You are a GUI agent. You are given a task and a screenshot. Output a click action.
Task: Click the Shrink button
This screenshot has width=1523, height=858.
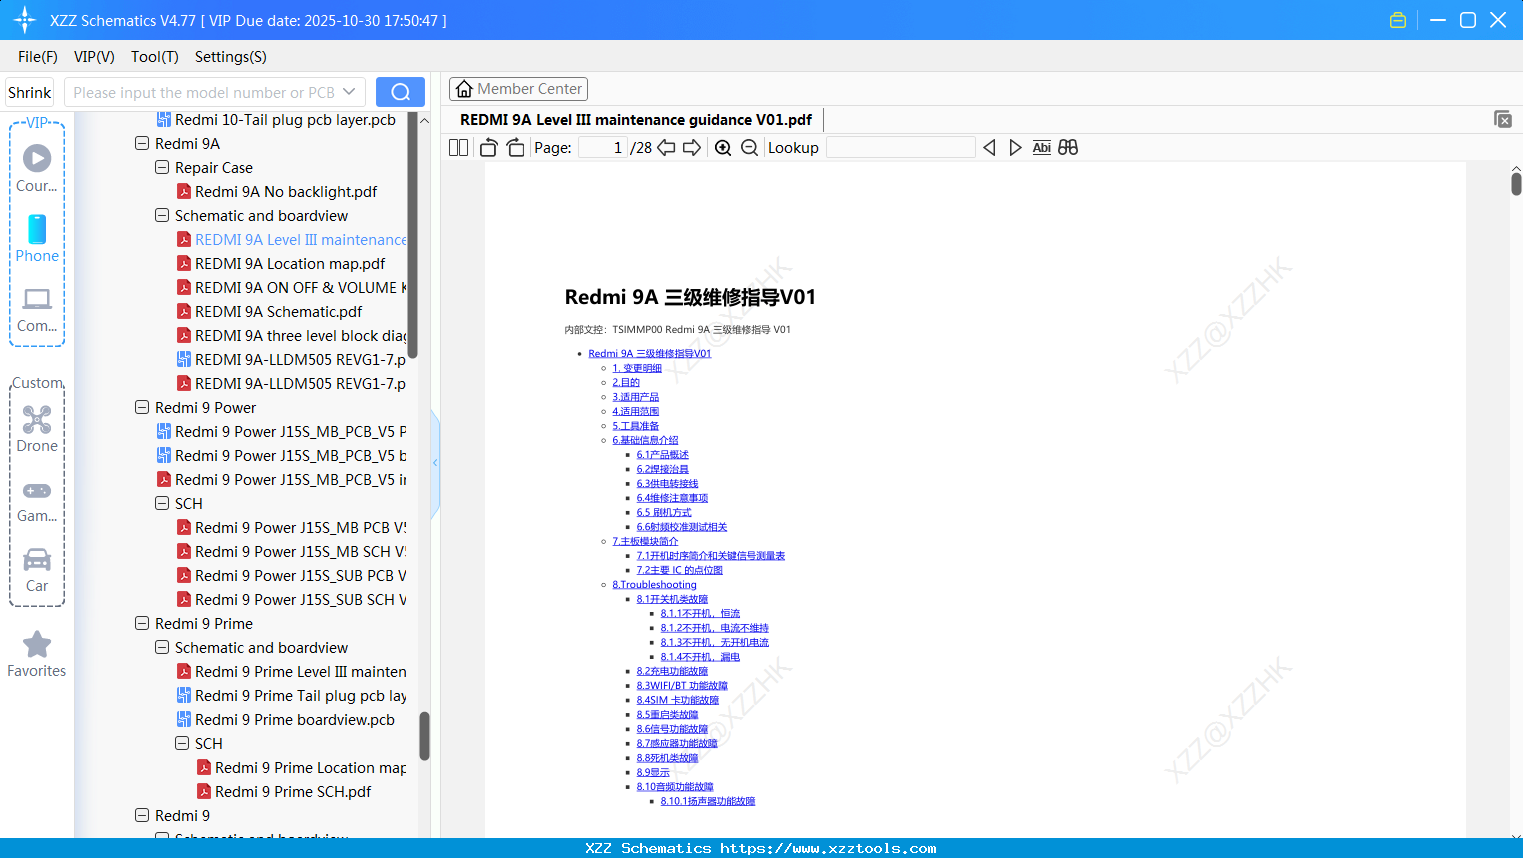(30, 92)
